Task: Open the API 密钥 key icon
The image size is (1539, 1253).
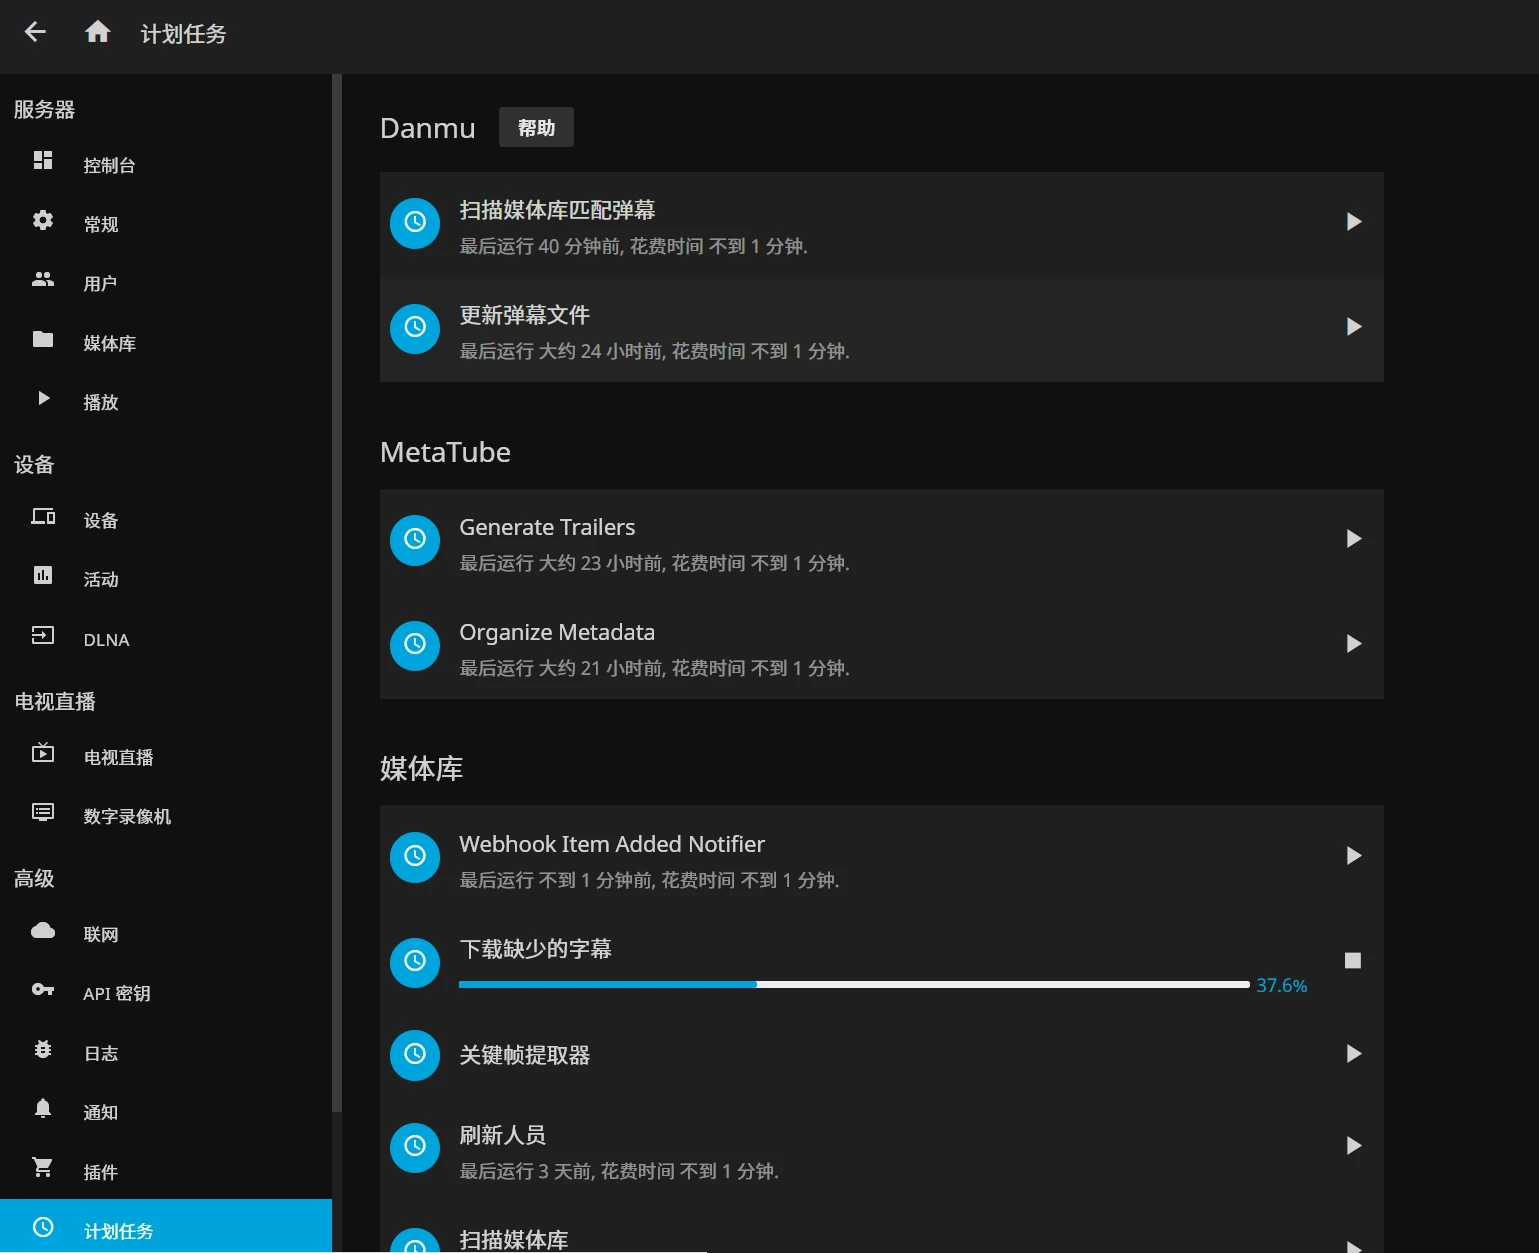Action: click(x=43, y=990)
